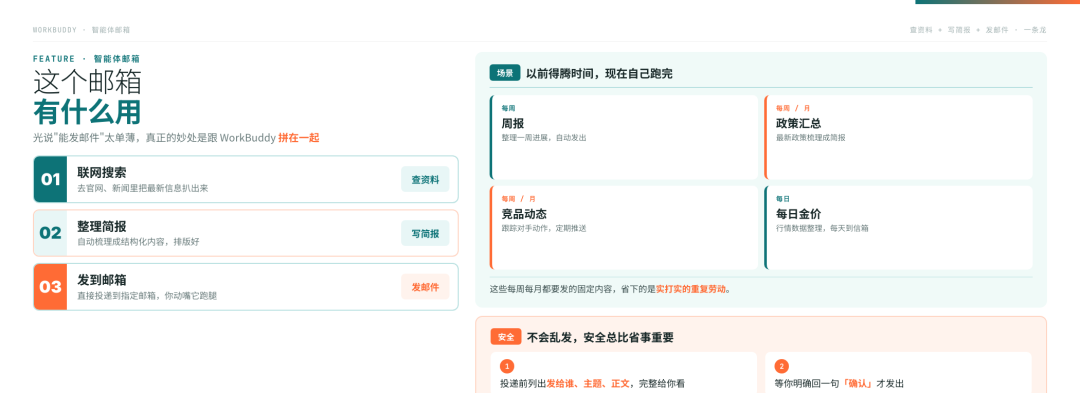Click the text 跟踪对手动作，定期推送
Screen dimensions: 1080x393
544,228
